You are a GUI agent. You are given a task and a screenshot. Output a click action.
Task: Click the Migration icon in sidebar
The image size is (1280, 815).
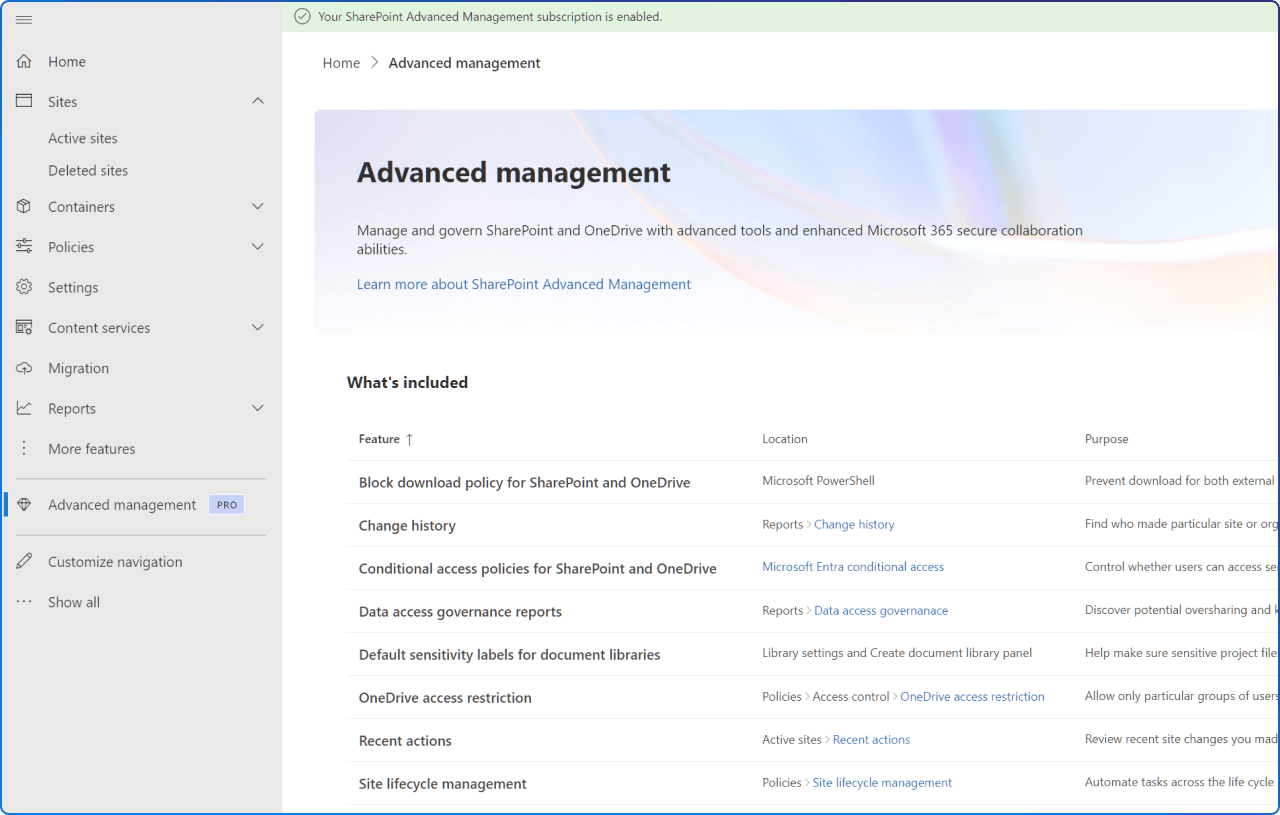coord(23,367)
